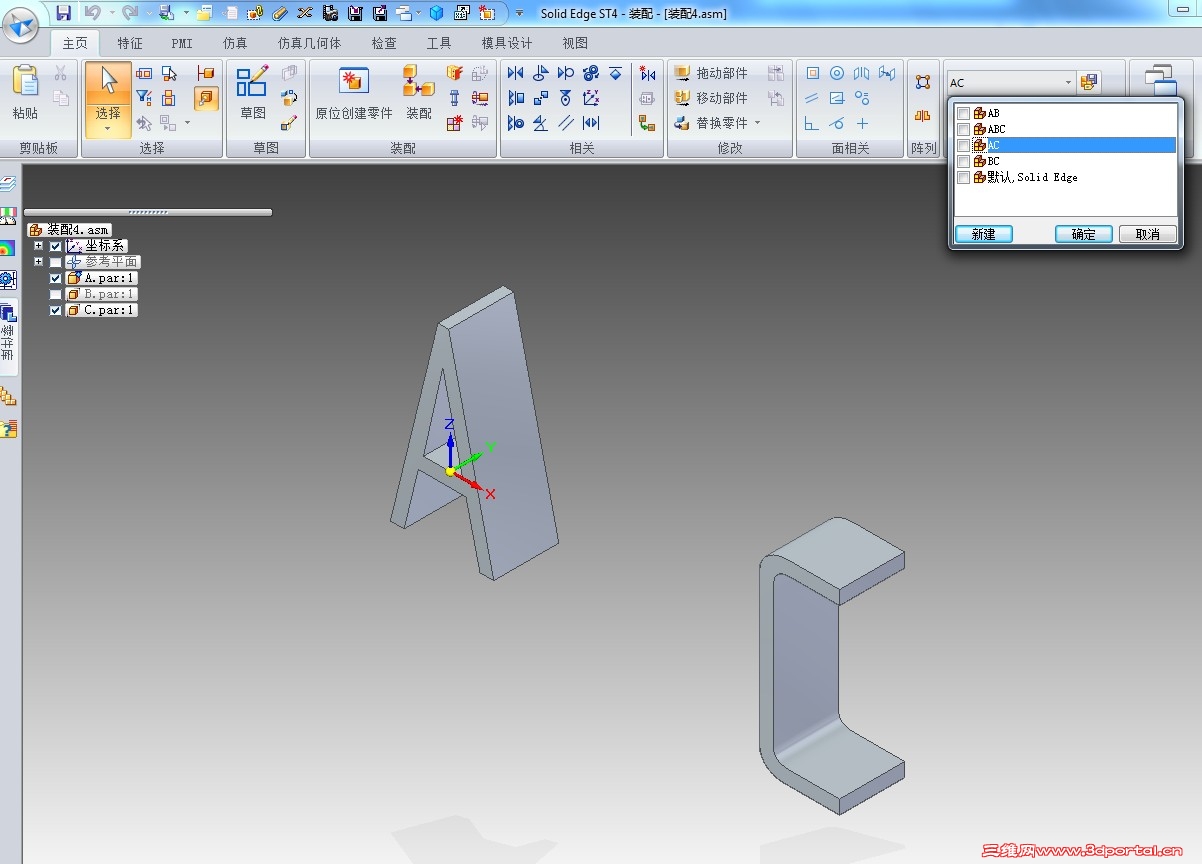This screenshot has height=864, width=1202.
Task: Toggle the 坐标系 visibility checkbox
Action: click(56, 246)
